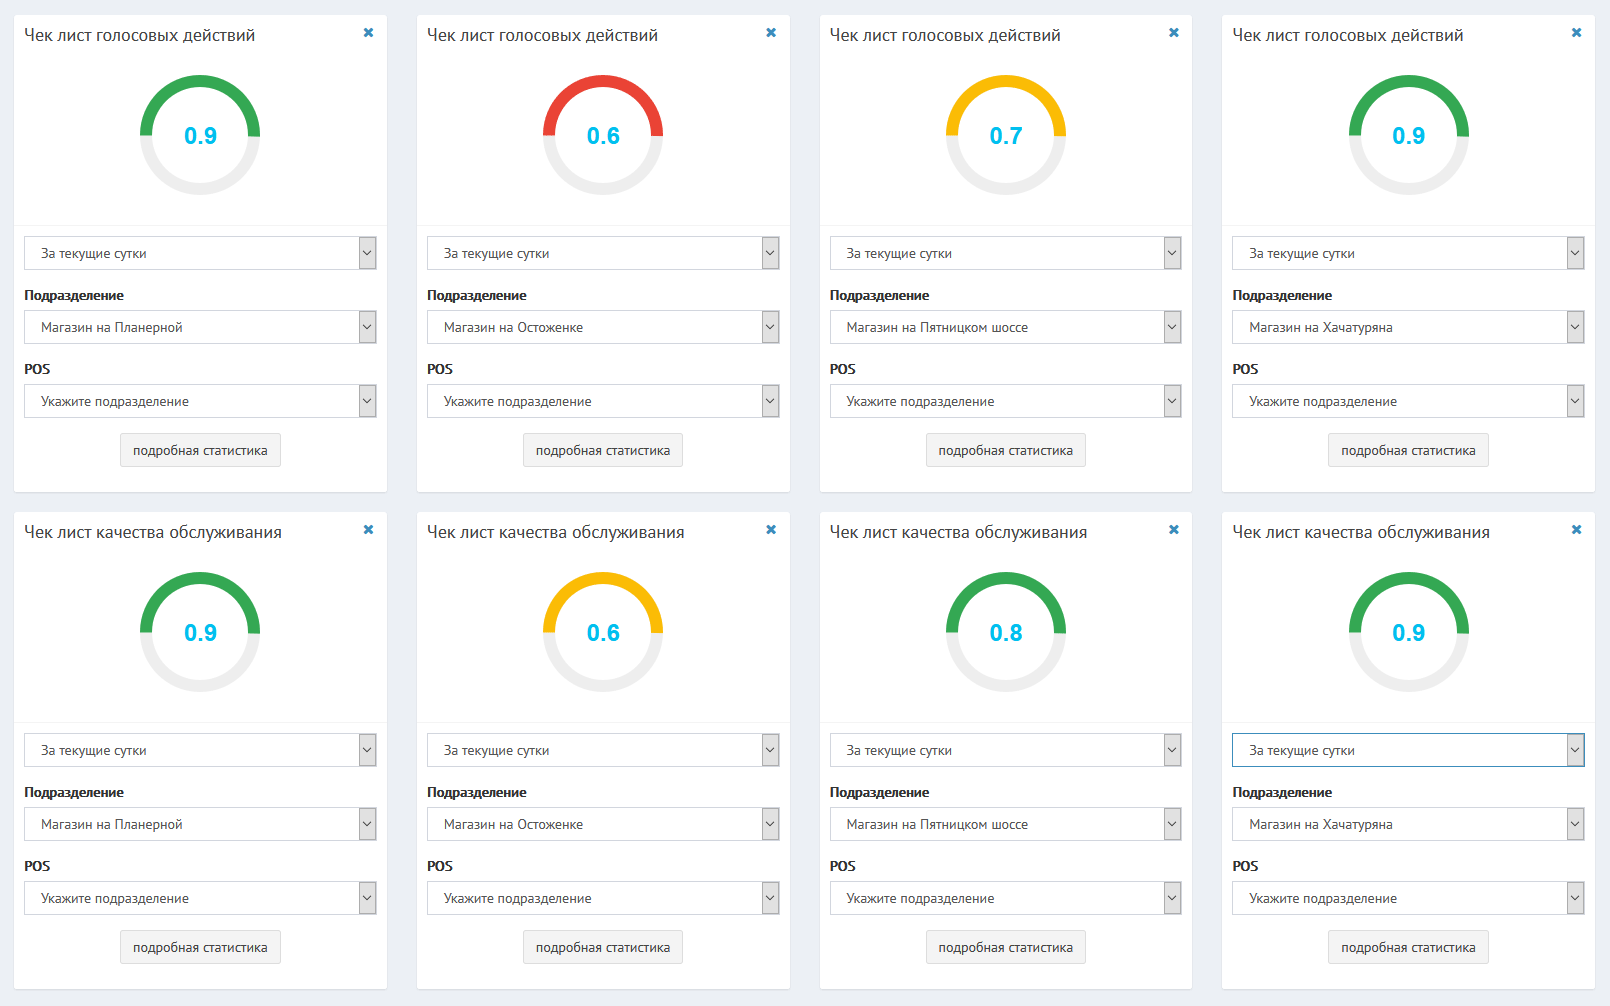Dismiss the service quality widget for Остоженке store
Viewport: 1610px width, 1006px height.
tap(771, 530)
